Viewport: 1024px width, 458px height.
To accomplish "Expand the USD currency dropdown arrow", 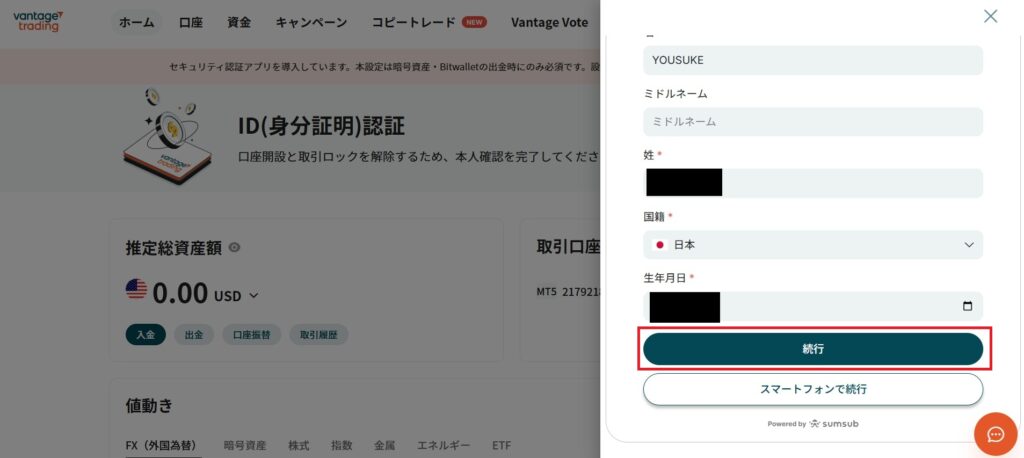I will click(x=254, y=295).
